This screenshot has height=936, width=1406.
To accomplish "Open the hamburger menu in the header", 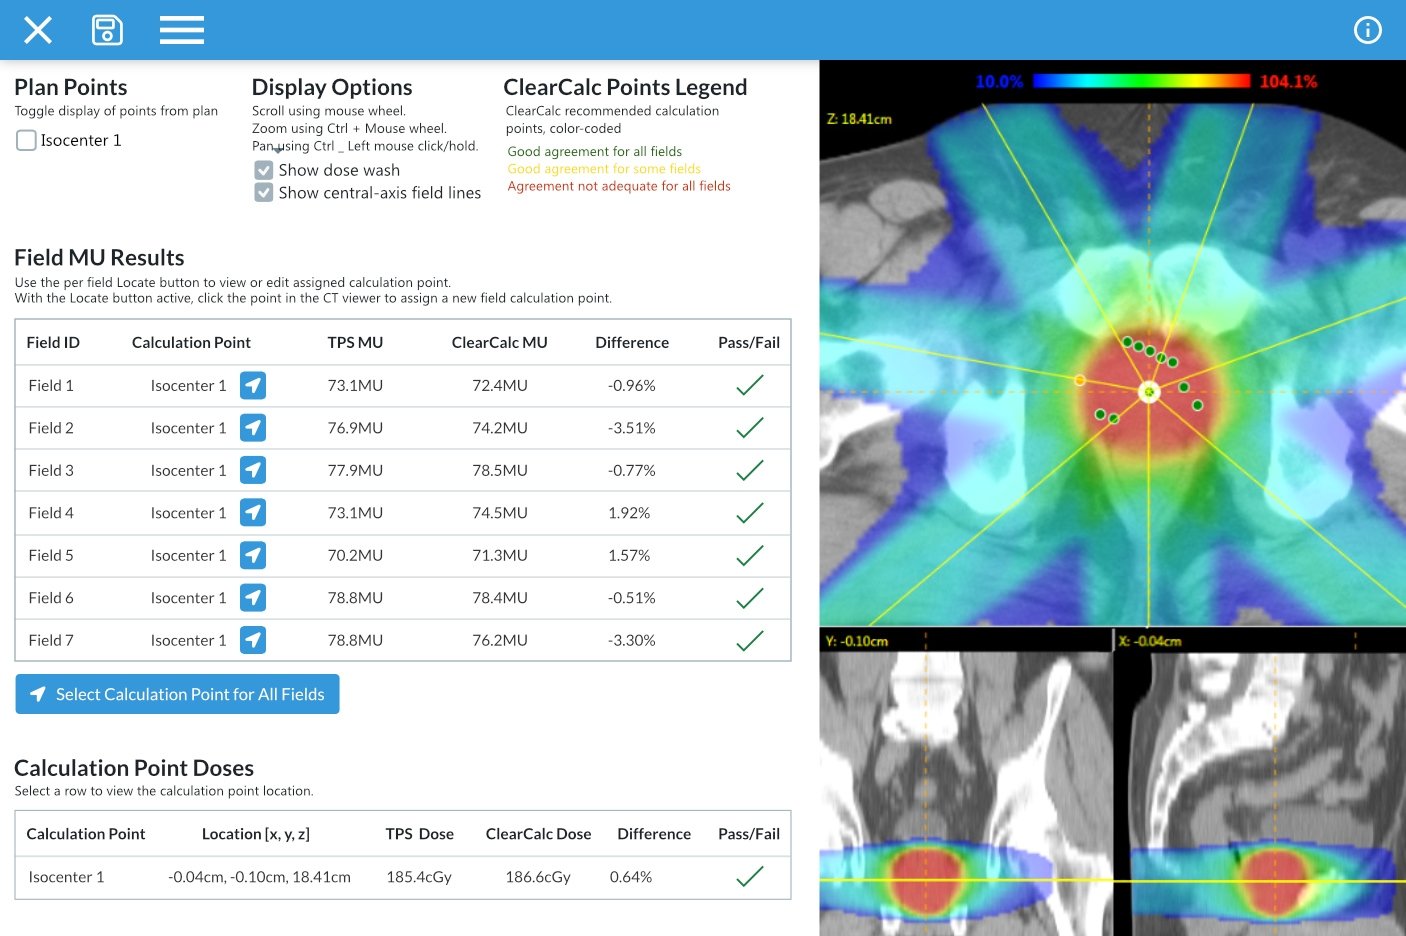I will click(x=182, y=30).
